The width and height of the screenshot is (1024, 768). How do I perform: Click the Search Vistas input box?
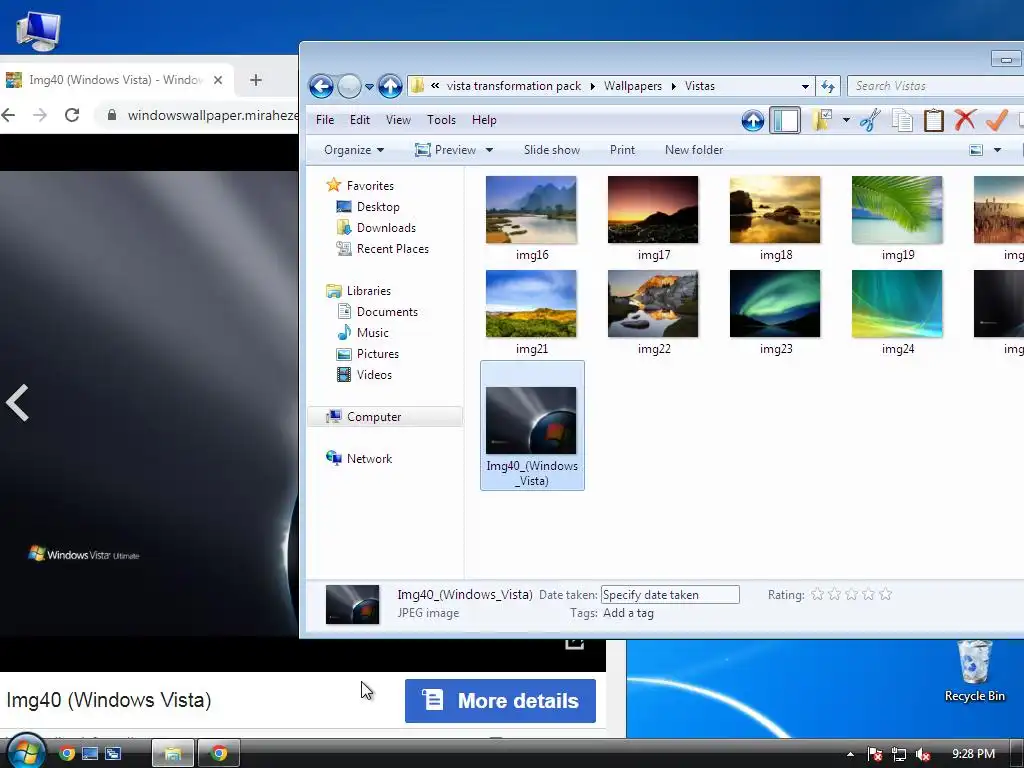pyautogui.click(x=935, y=86)
